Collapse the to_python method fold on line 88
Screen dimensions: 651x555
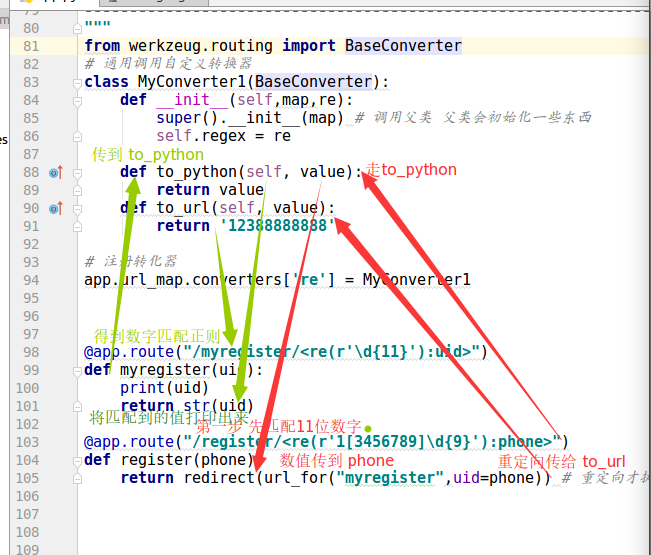77,173
